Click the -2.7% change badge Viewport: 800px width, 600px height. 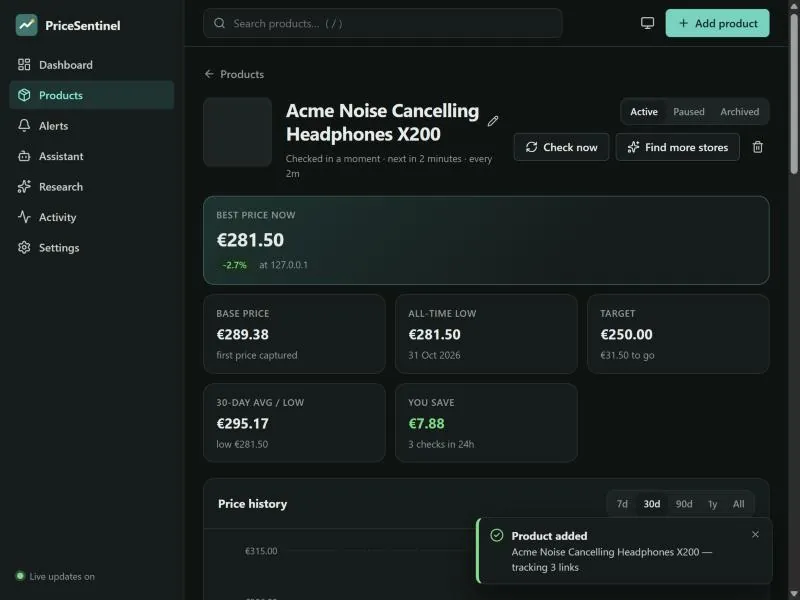click(x=234, y=265)
